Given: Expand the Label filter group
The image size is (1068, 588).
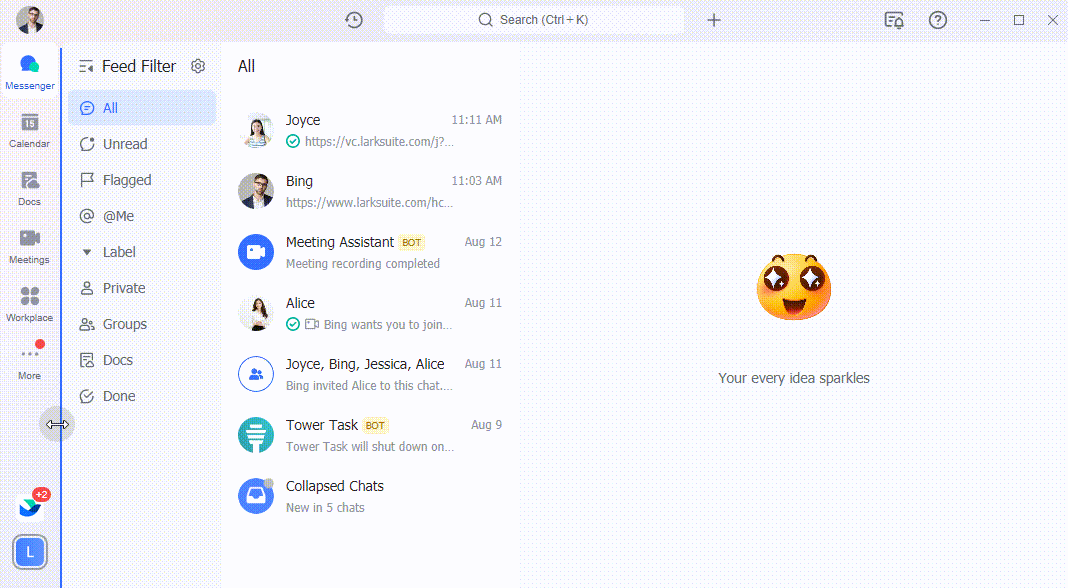Looking at the screenshot, I should (x=87, y=252).
